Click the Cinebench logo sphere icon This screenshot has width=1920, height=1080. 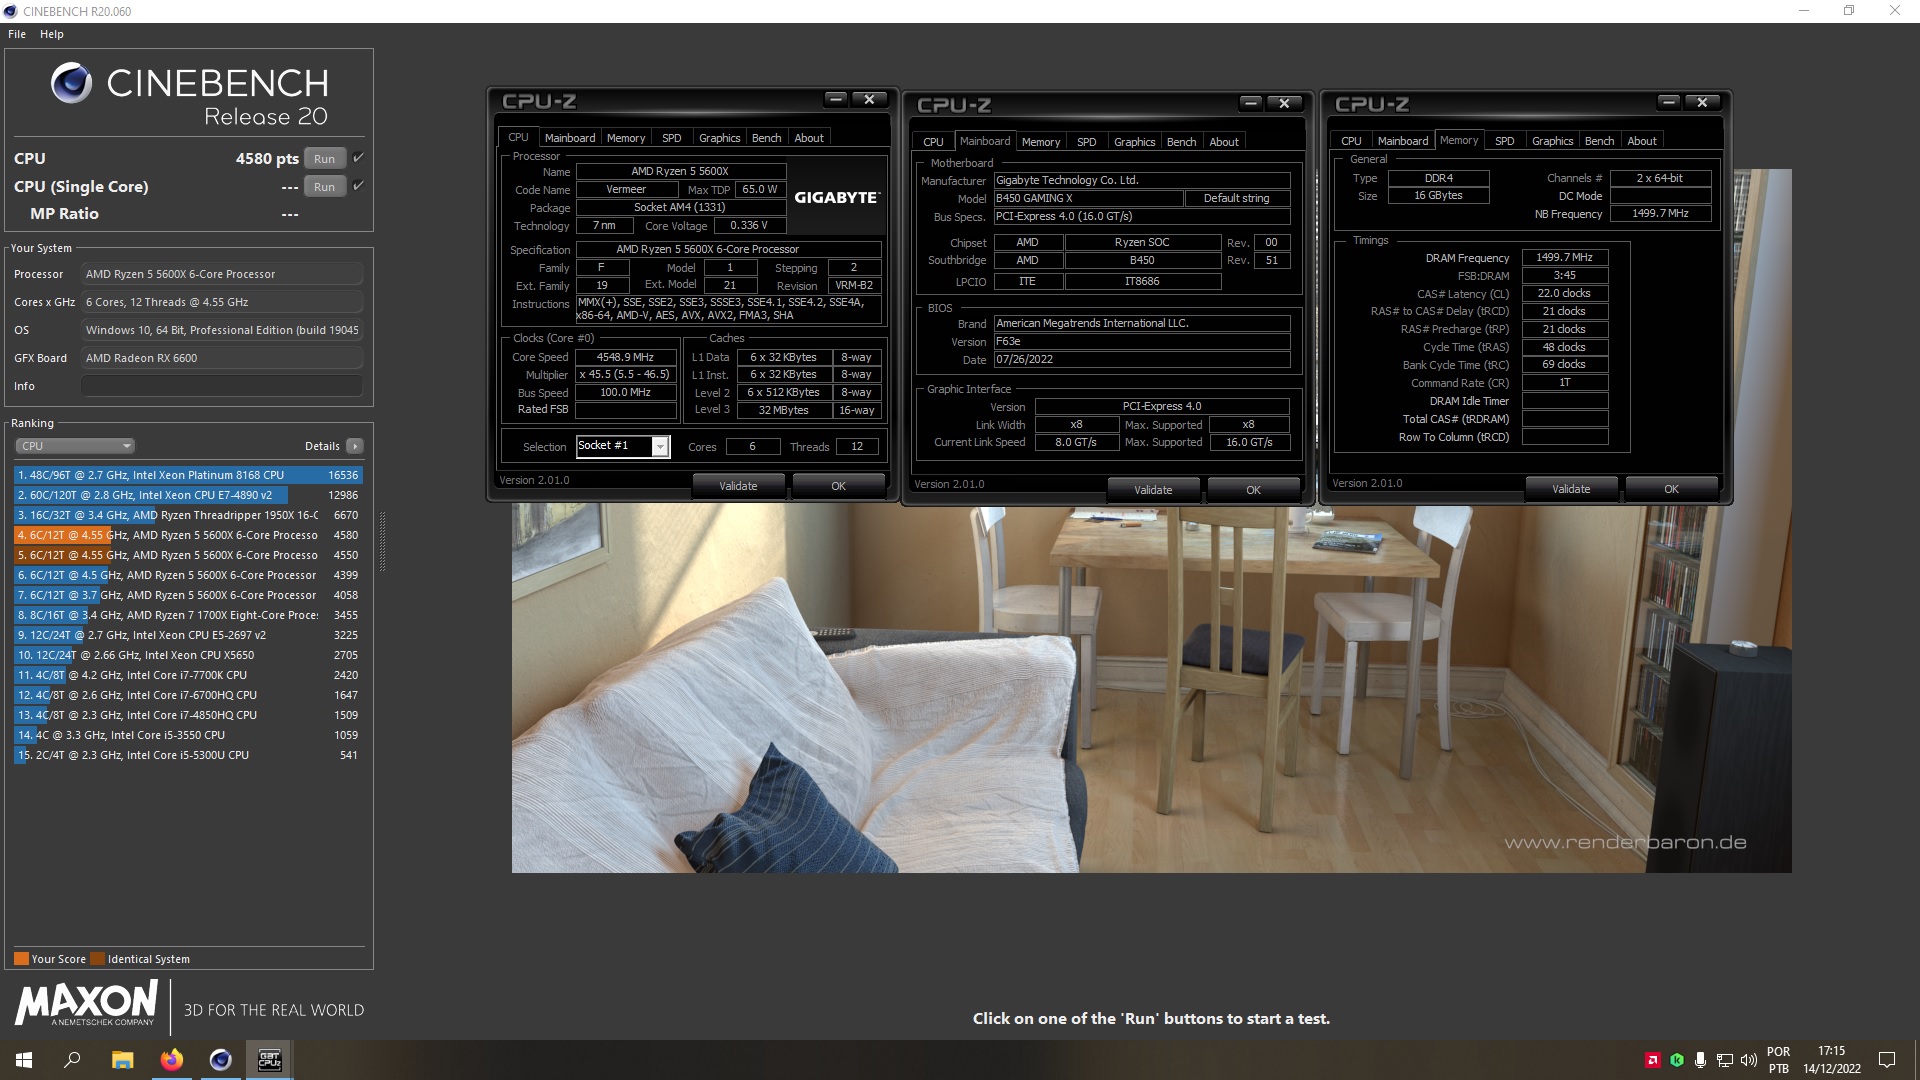click(x=72, y=83)
